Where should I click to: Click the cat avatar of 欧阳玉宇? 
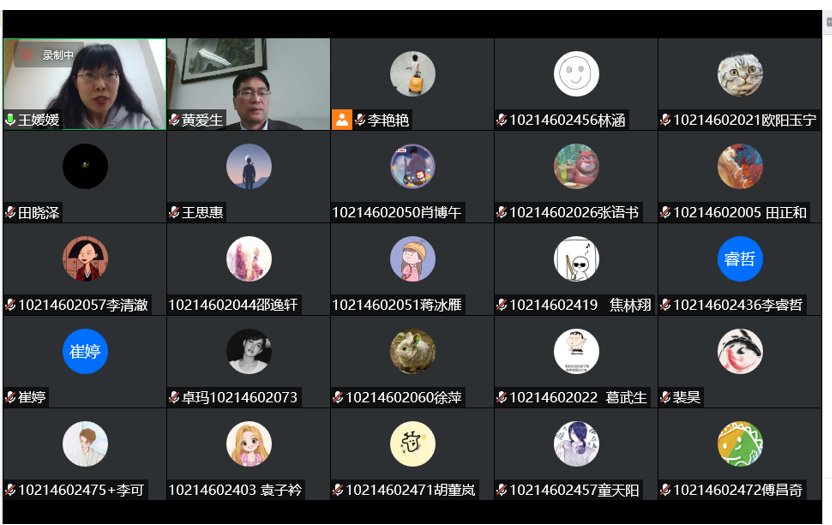click(740, 74)
